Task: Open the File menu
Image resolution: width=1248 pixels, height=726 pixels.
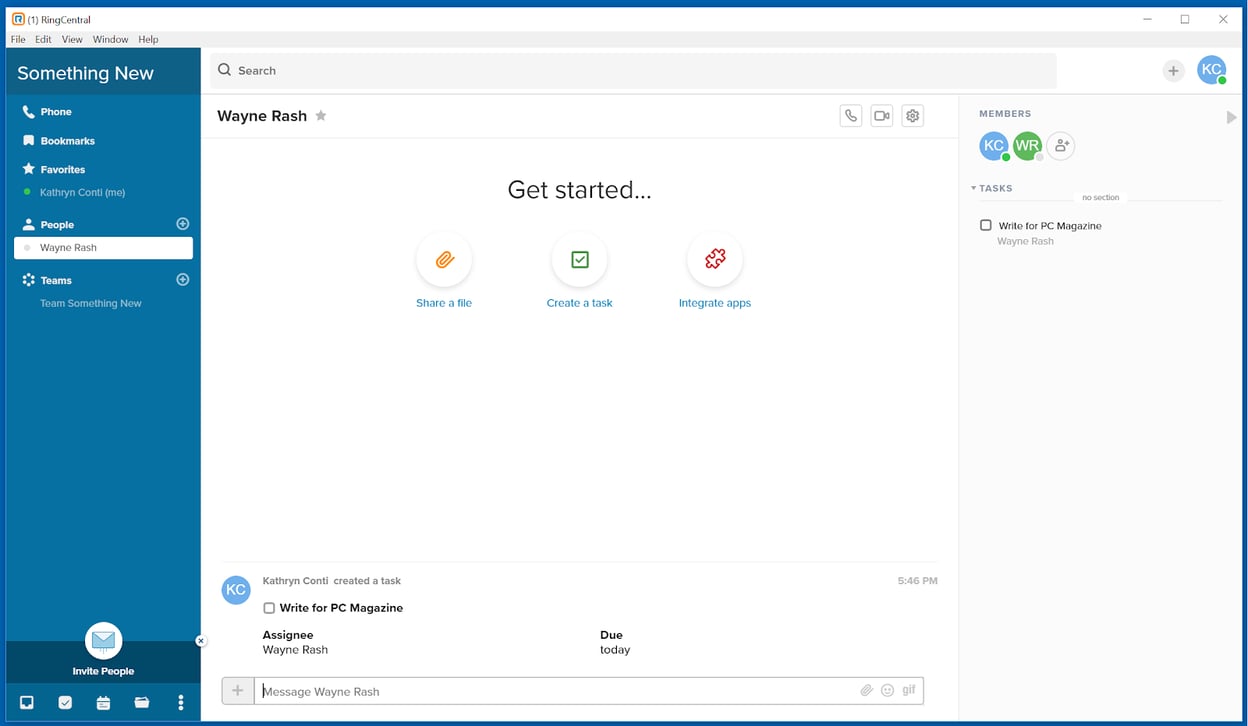Action: (x=18, y=40)
